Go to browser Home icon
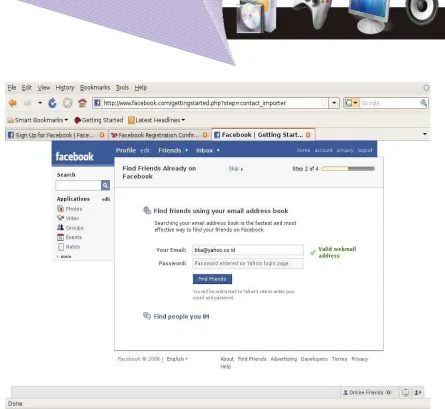 click(x=82, y=103)
